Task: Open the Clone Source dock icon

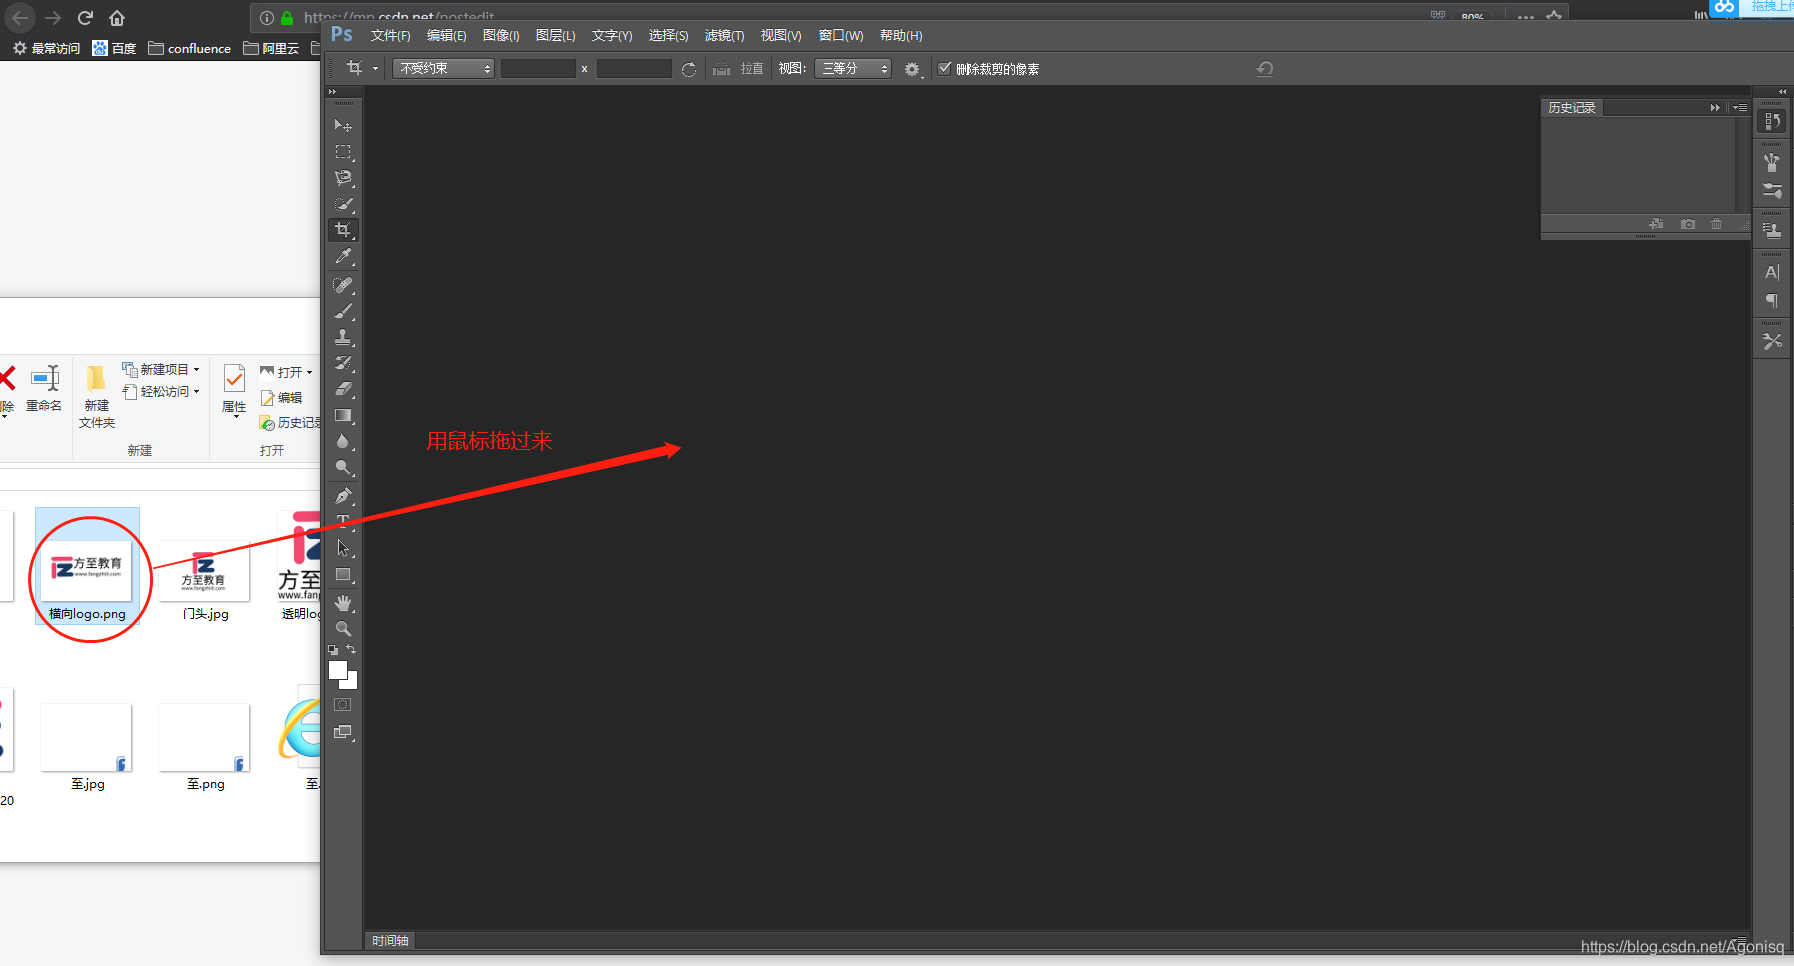Action: (1772, 231)
